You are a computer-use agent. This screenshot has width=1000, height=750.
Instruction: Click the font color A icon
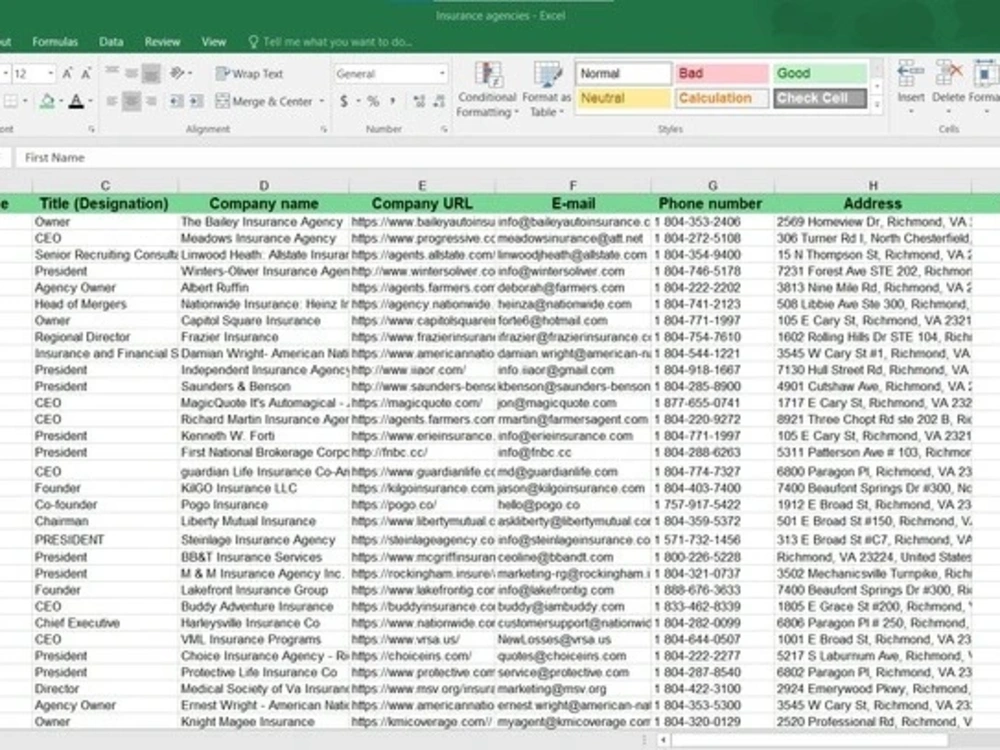pos(76,101)
